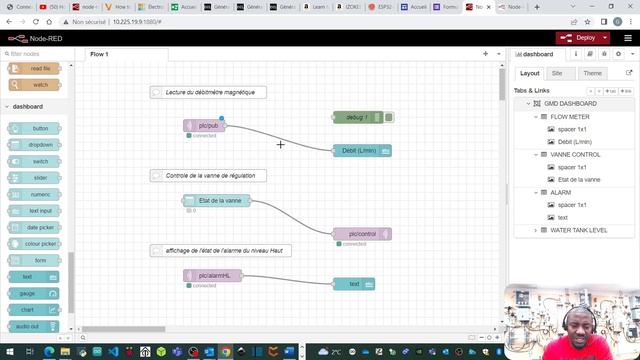Pick the date picker node in palette
Screen dimensions: 640x360
34,227
